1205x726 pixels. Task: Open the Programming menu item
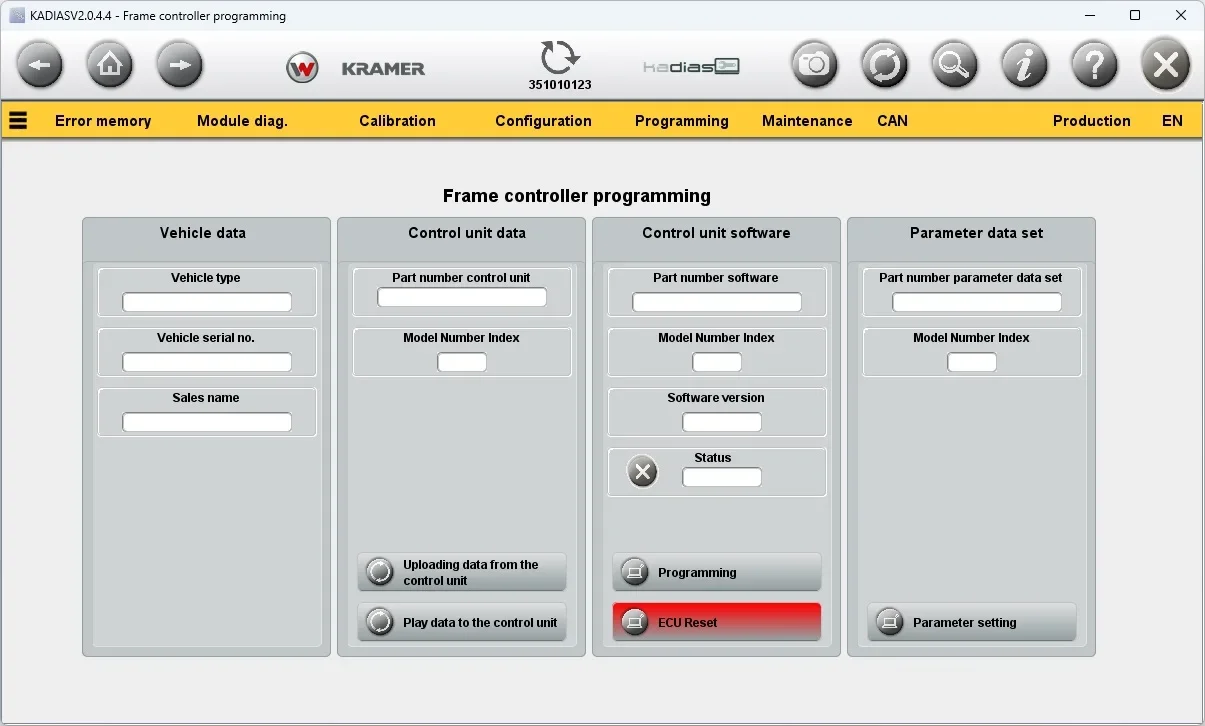click(681, 120)
